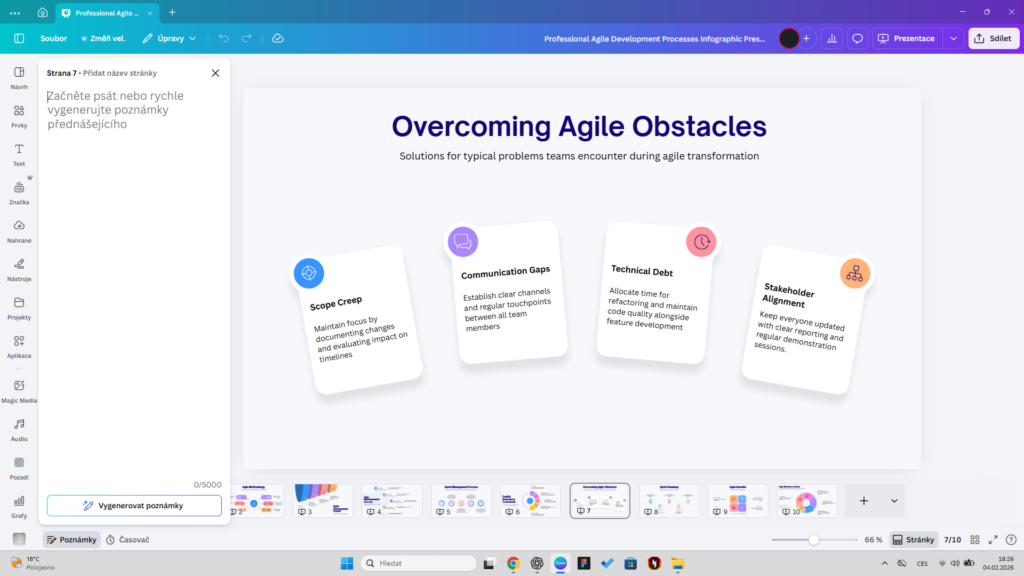Open the Audio panel
The image size is (1024, 576).
pos(19,429)
